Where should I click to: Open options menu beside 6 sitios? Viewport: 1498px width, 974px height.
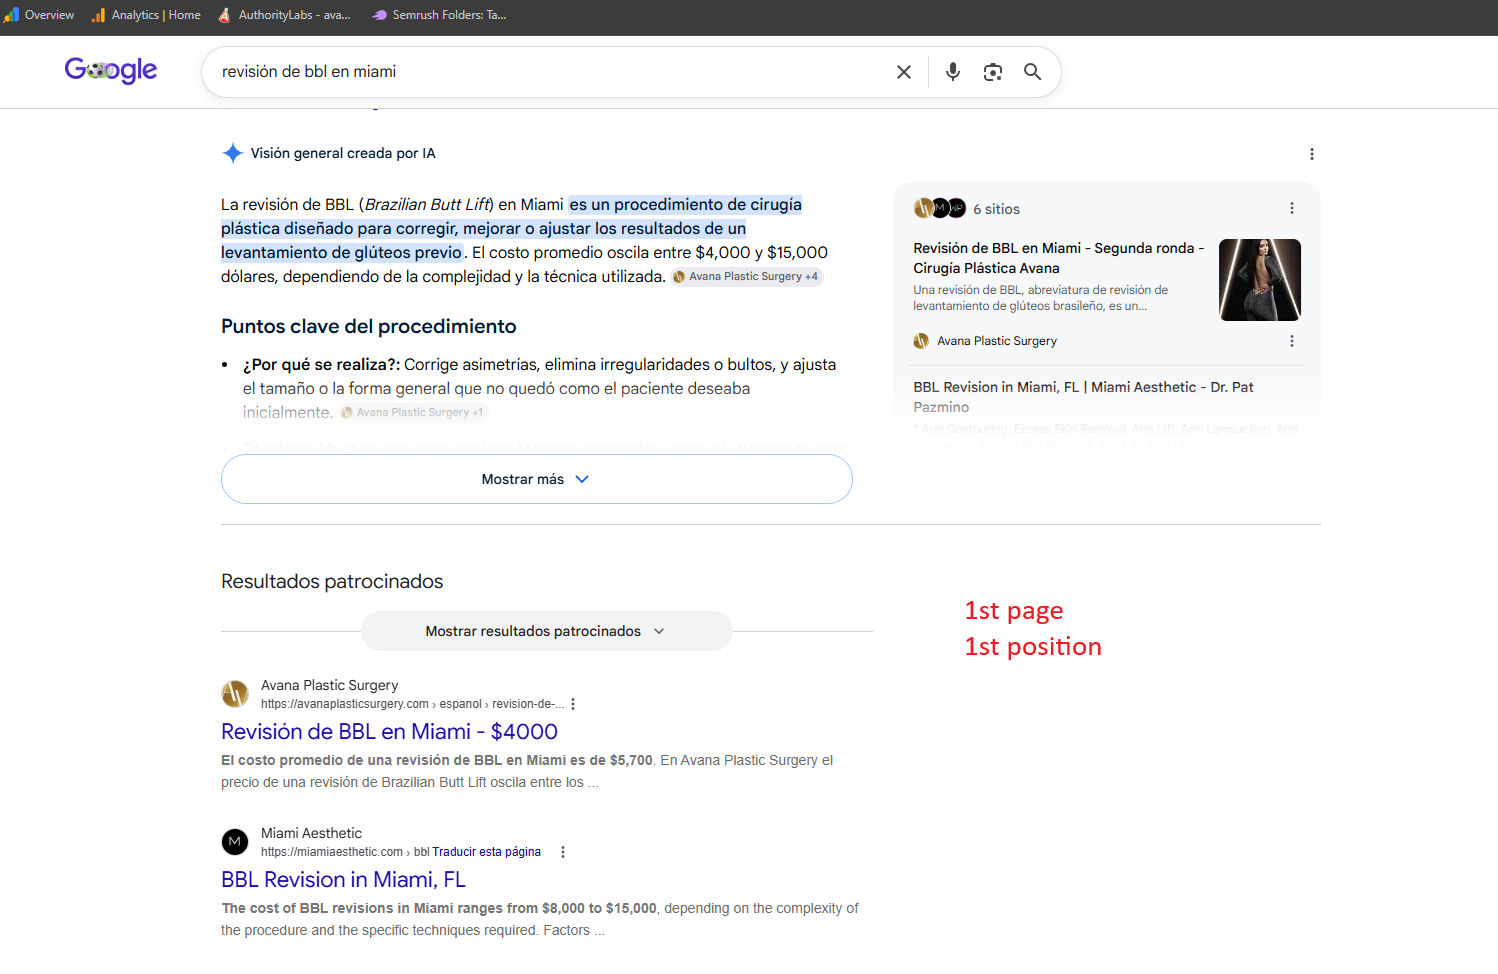pos(1292,208)
